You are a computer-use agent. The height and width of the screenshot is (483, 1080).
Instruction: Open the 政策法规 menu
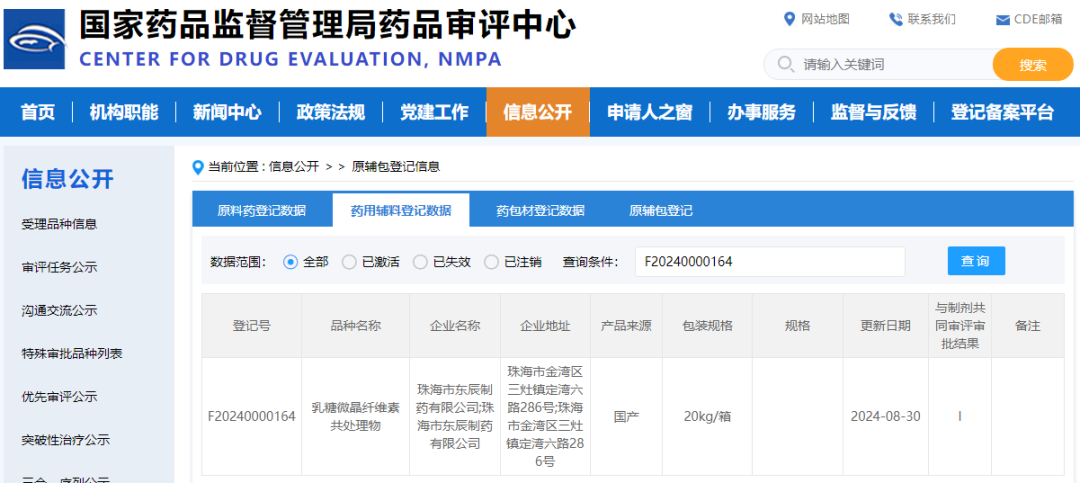331,112
